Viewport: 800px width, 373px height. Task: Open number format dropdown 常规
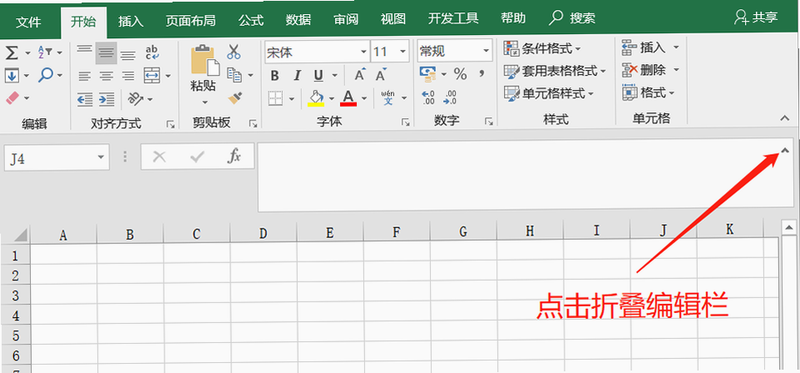486,51
